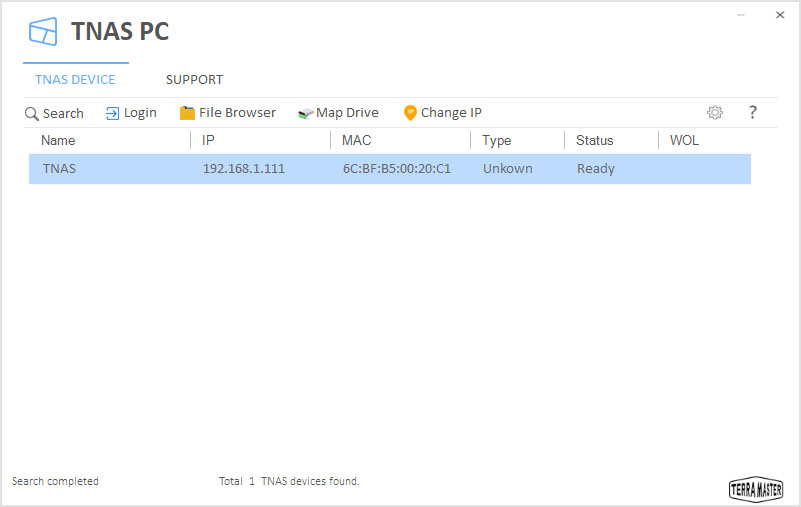This screenshot has height=507, width=801.
Task: Close the TNAS PC window
Action: point(780,15)
